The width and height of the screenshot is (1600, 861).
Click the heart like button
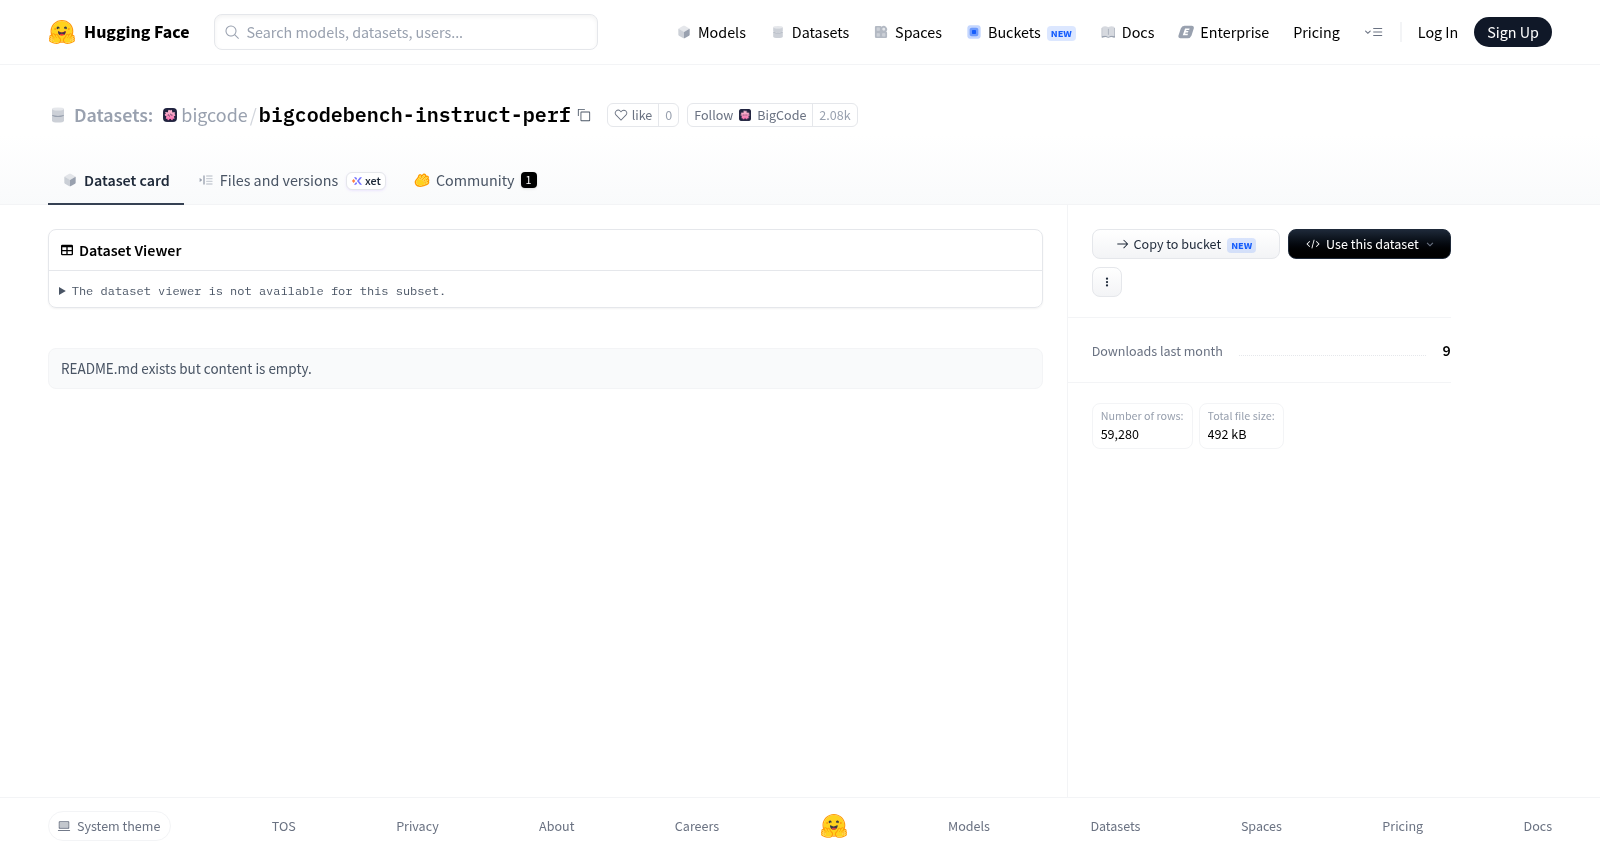click(633, 115)
